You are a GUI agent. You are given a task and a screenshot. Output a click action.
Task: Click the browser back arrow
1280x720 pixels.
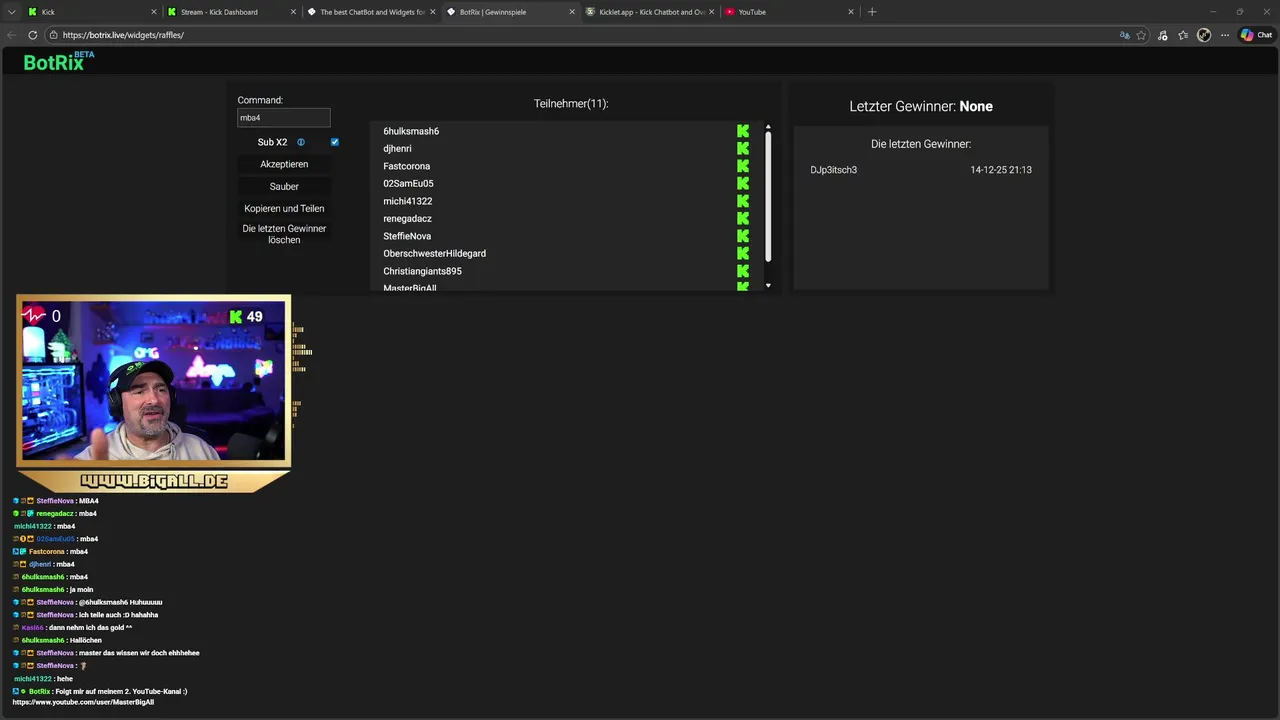click(12, 35)
